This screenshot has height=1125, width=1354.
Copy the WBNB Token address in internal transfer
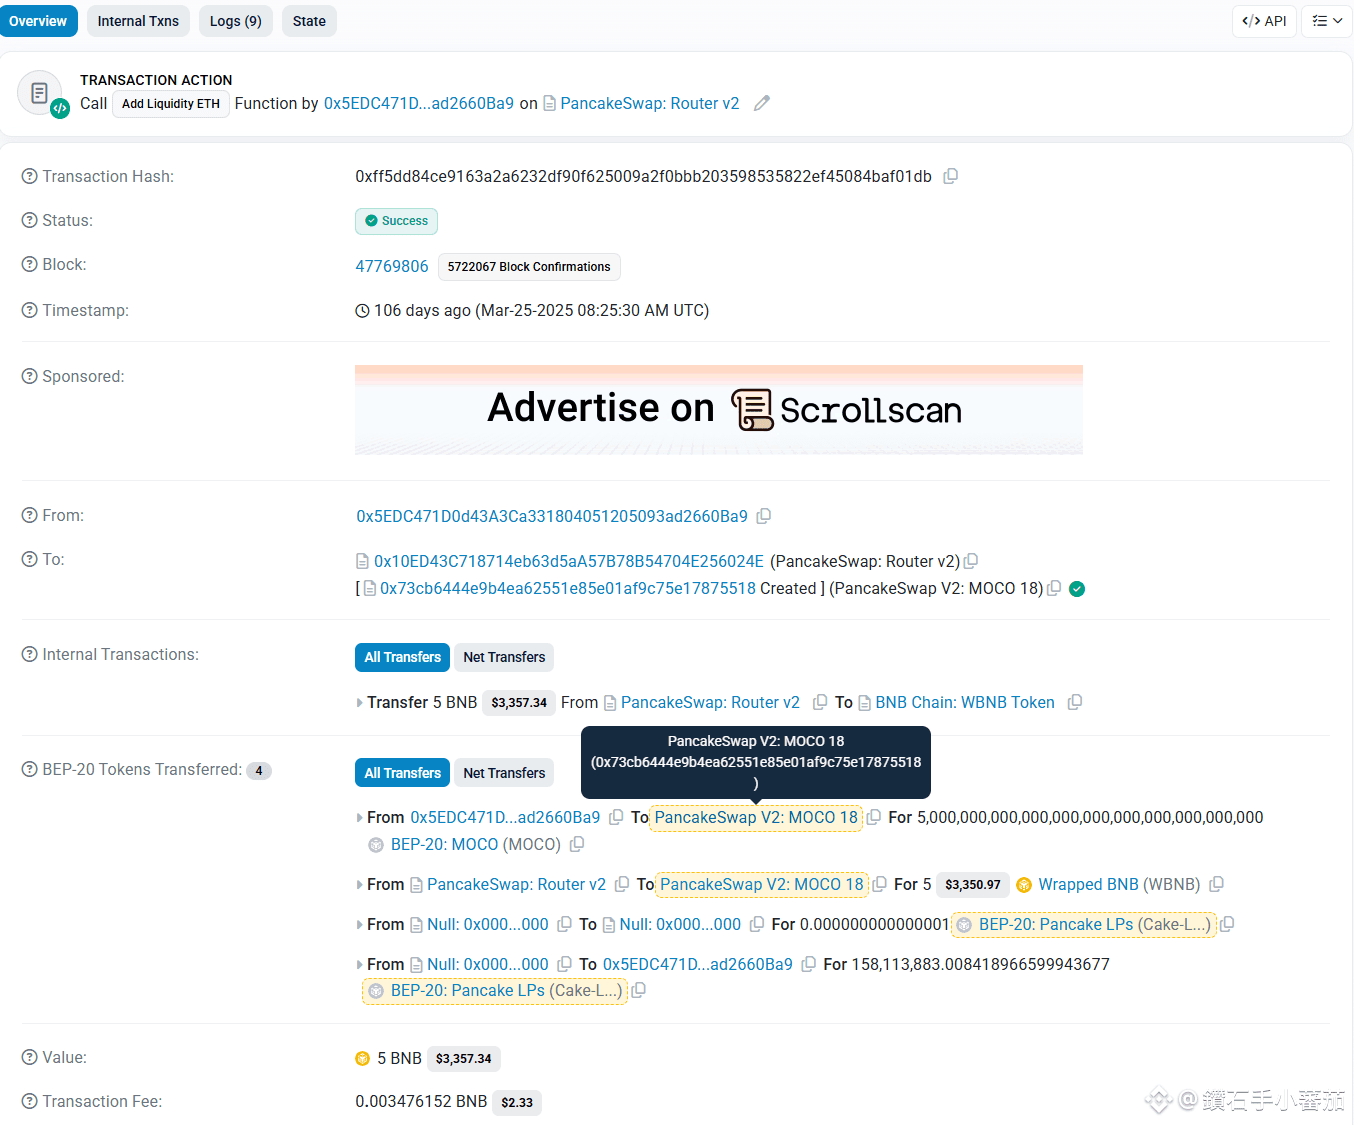click(x=1075, y=702)
